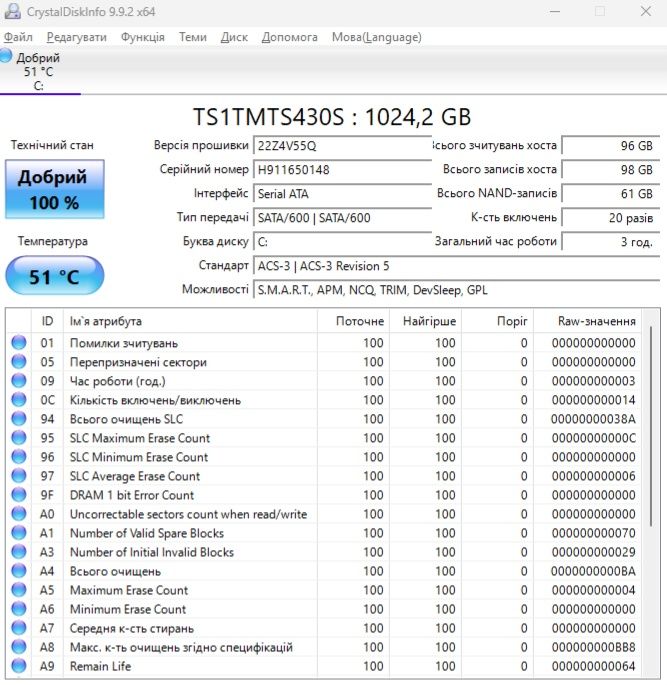Click the total host writes value 98 GB
667x685 pixels.
point(611,170)
